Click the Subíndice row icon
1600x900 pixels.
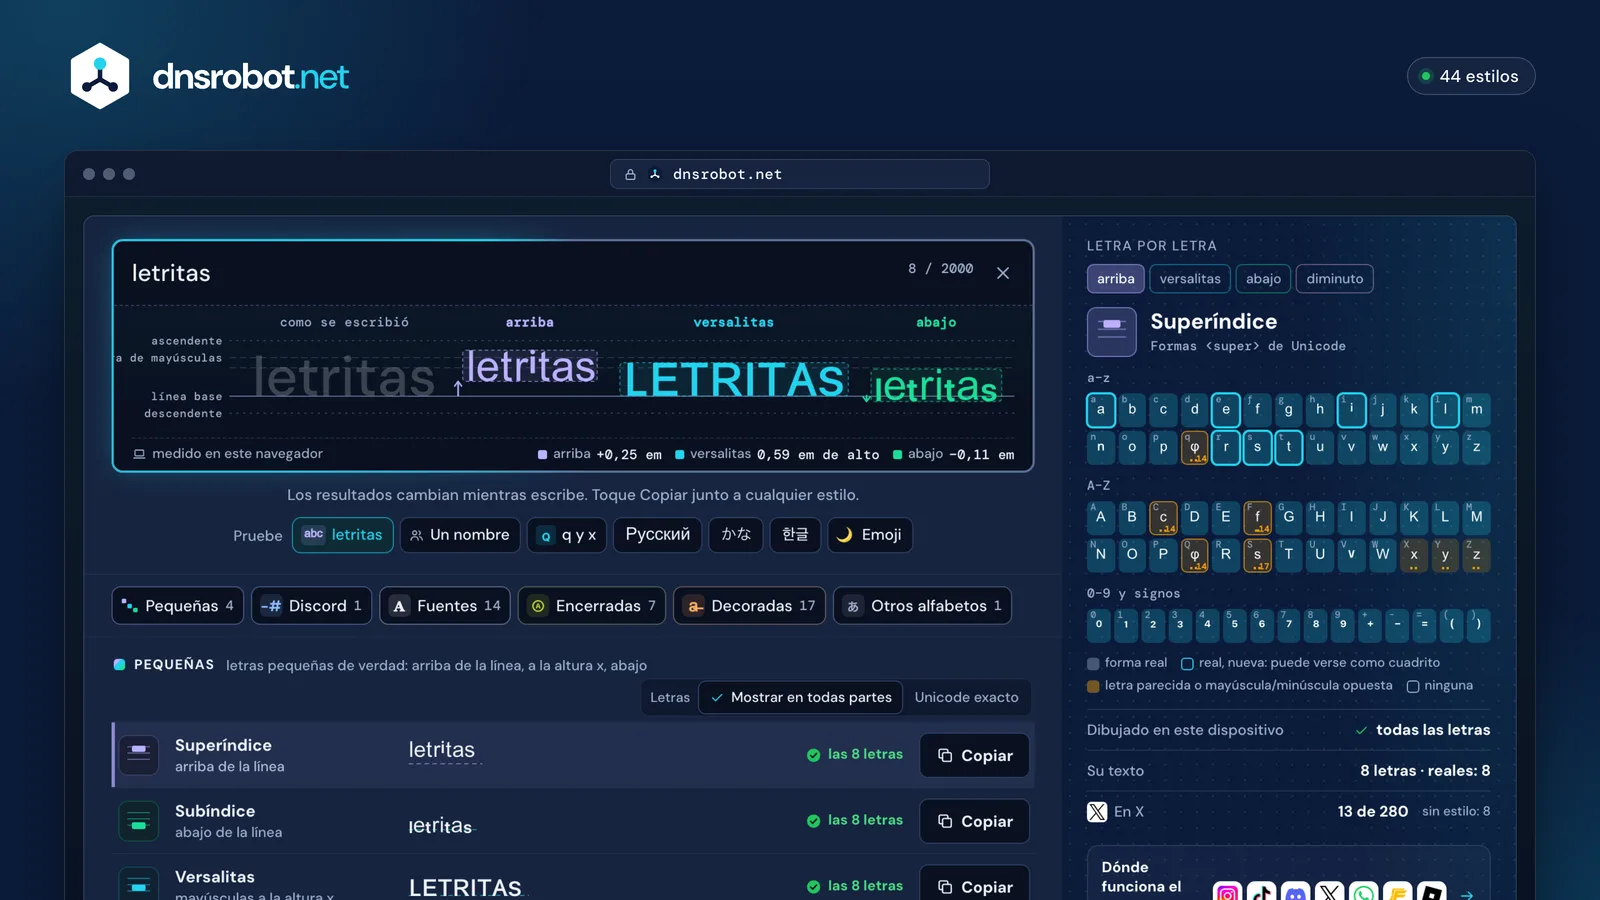pos(139,821)
